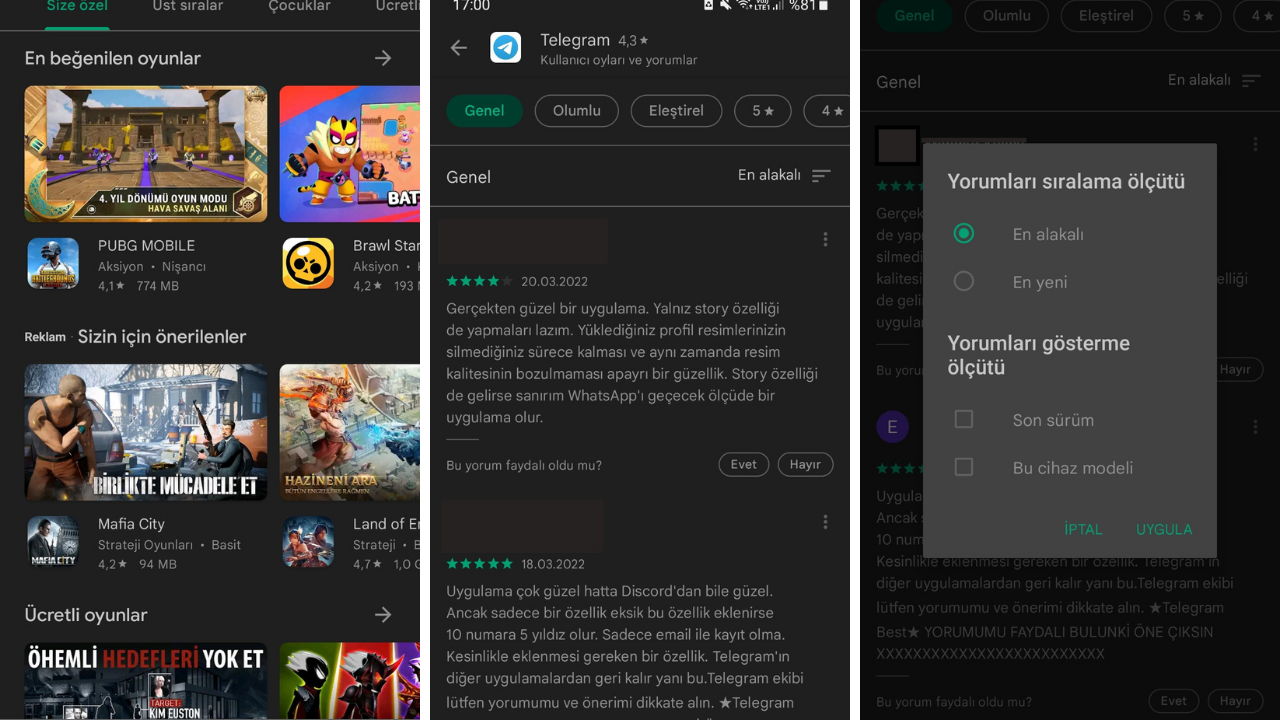
Task: Open the Brawl Stars banner thumbnail
Action: pos(350,153)
